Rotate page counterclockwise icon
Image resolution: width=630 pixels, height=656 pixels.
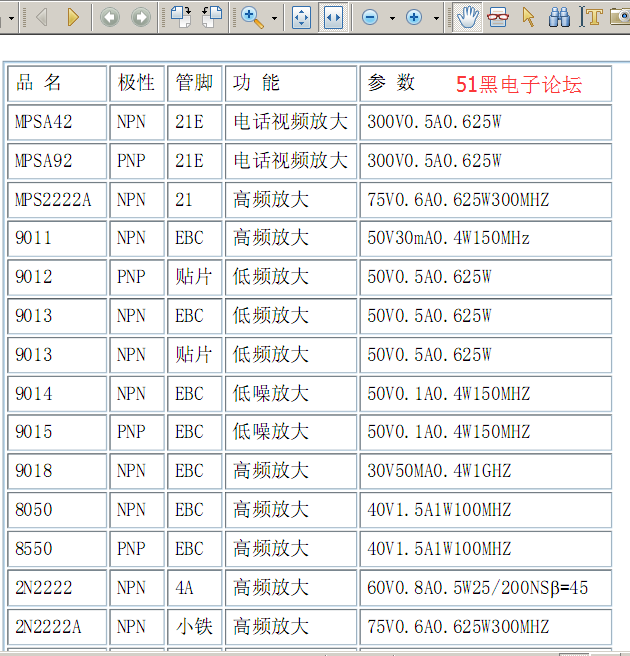click(x=212, y=17)
